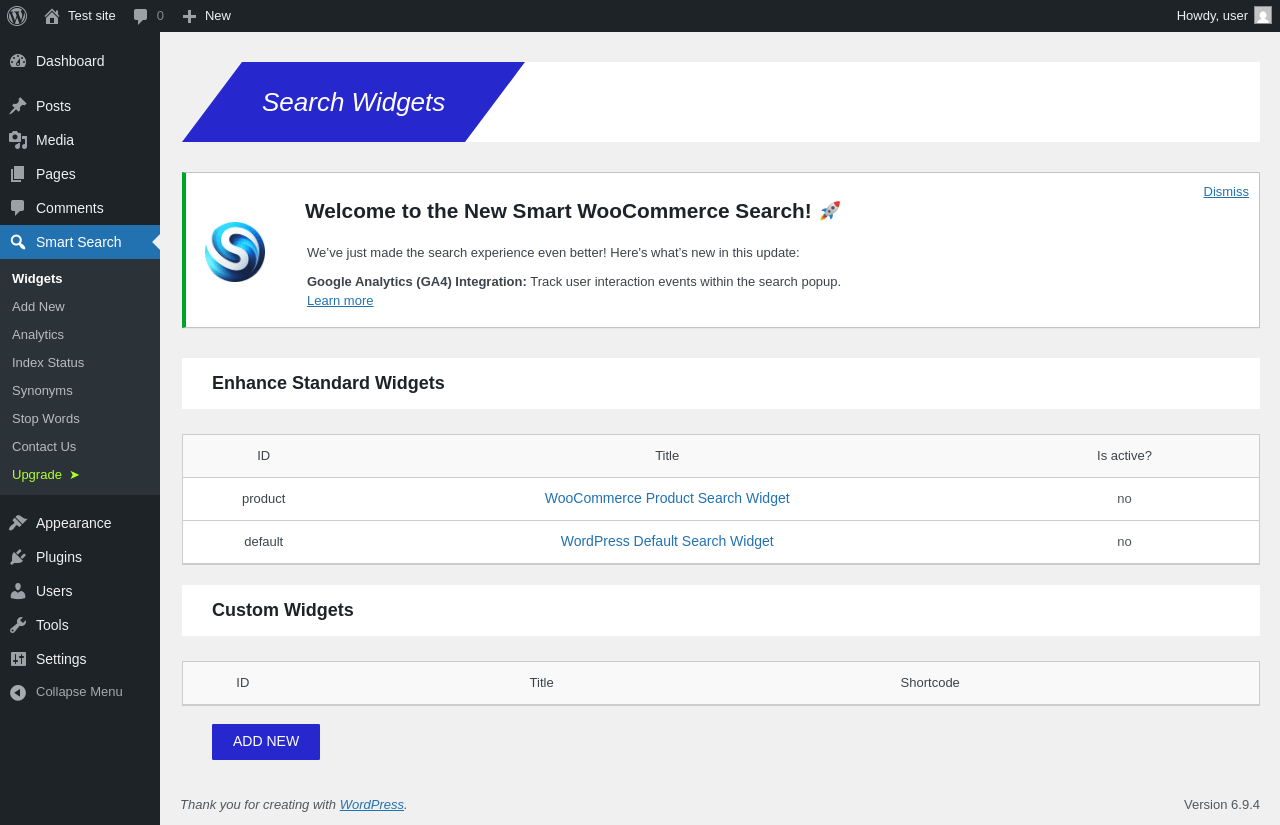1280x825 pixels.
Task: Open WordPress Default Search Widget link
Action: [x=667, y=541]
